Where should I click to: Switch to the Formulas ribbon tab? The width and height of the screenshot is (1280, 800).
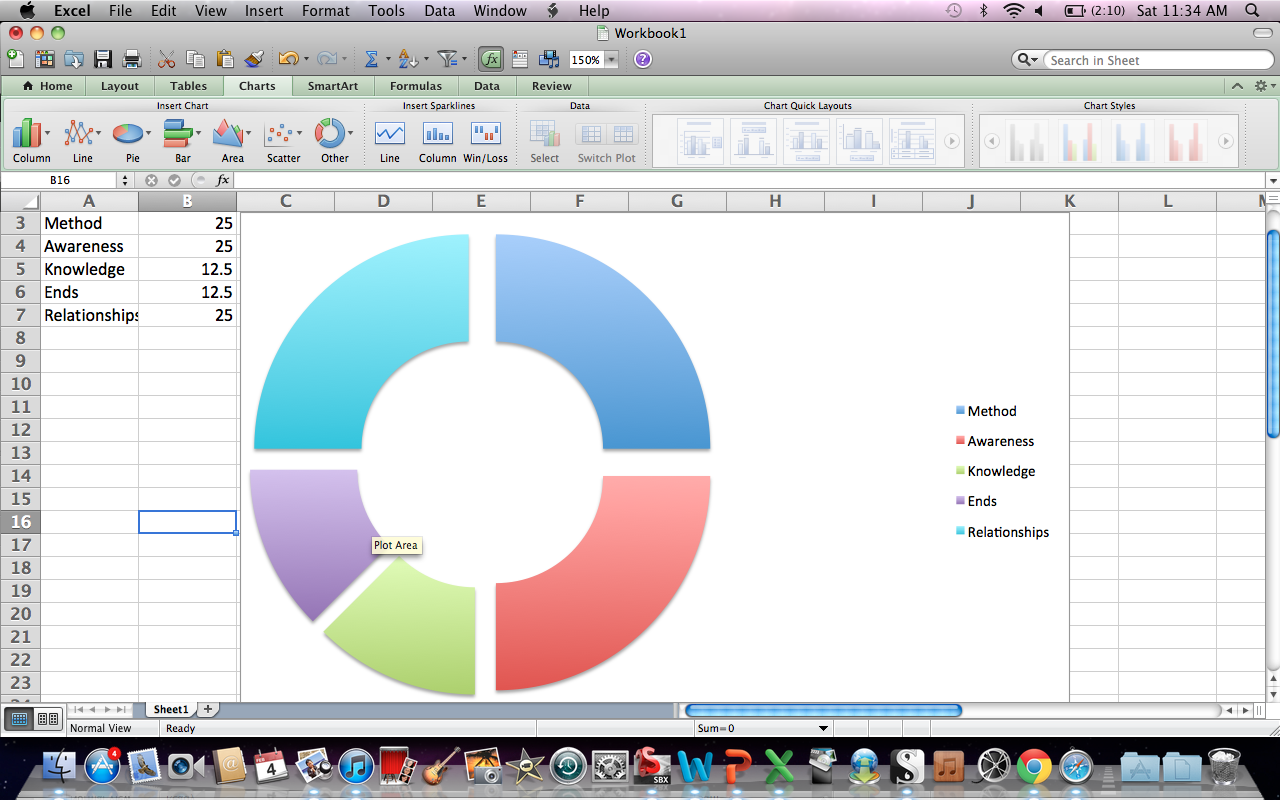click(416, 86)
